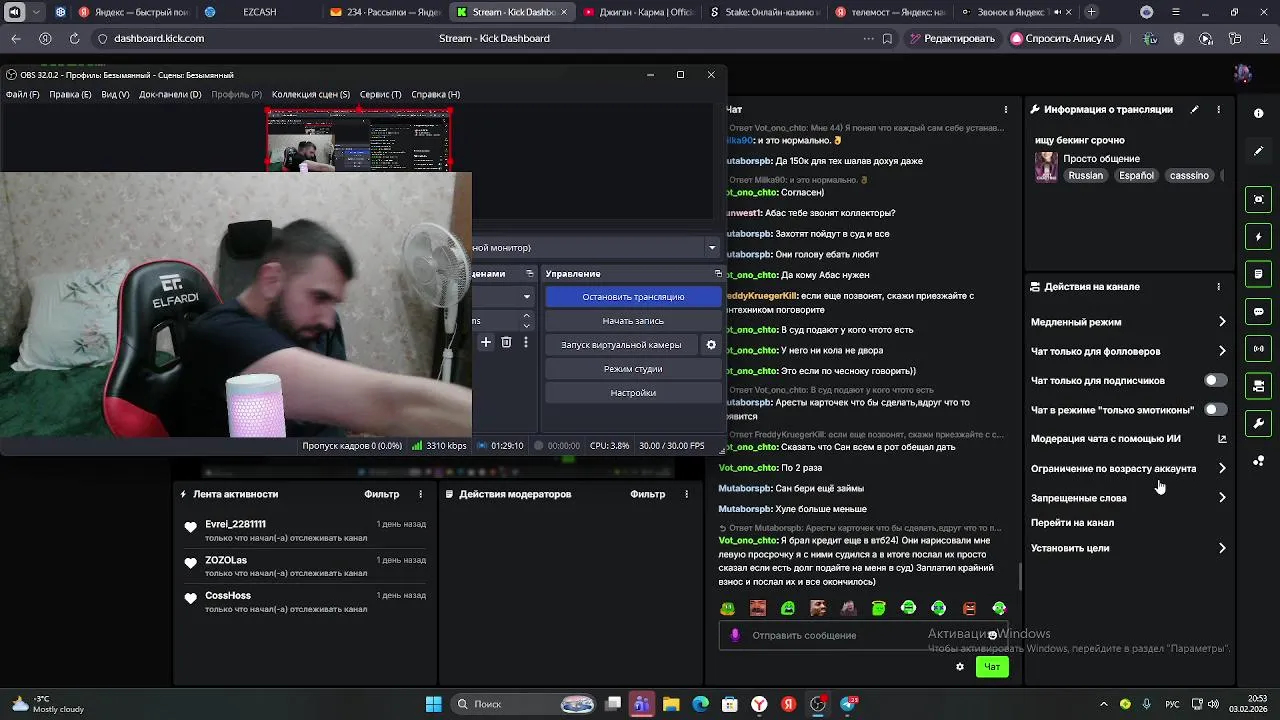The width and height of the screenshot is (1280, 720).
Task: Click Запуск виртуальной камеры in OBS
Action: [621, 345]
